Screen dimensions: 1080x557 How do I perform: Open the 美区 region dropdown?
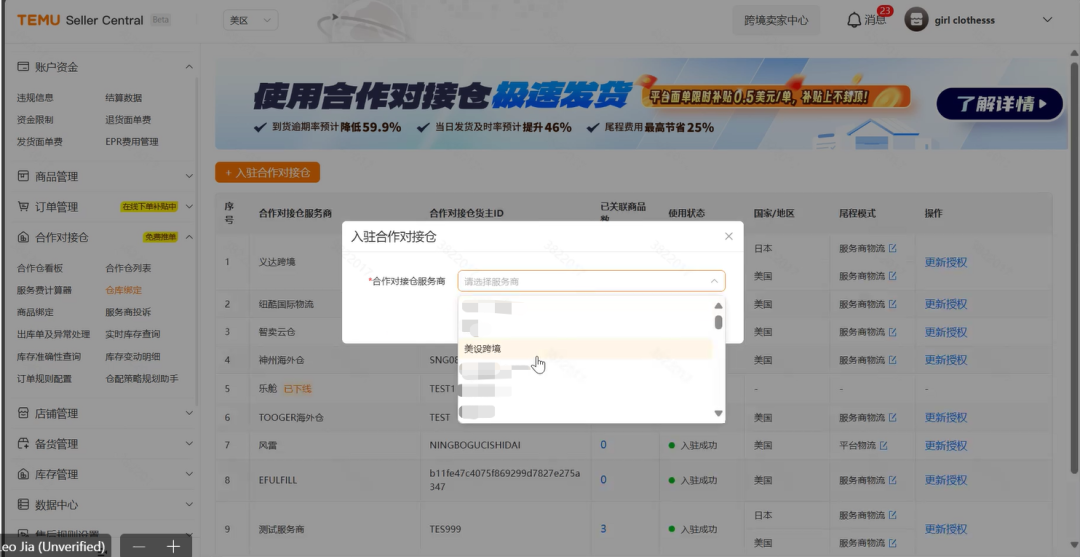(251, 20)
